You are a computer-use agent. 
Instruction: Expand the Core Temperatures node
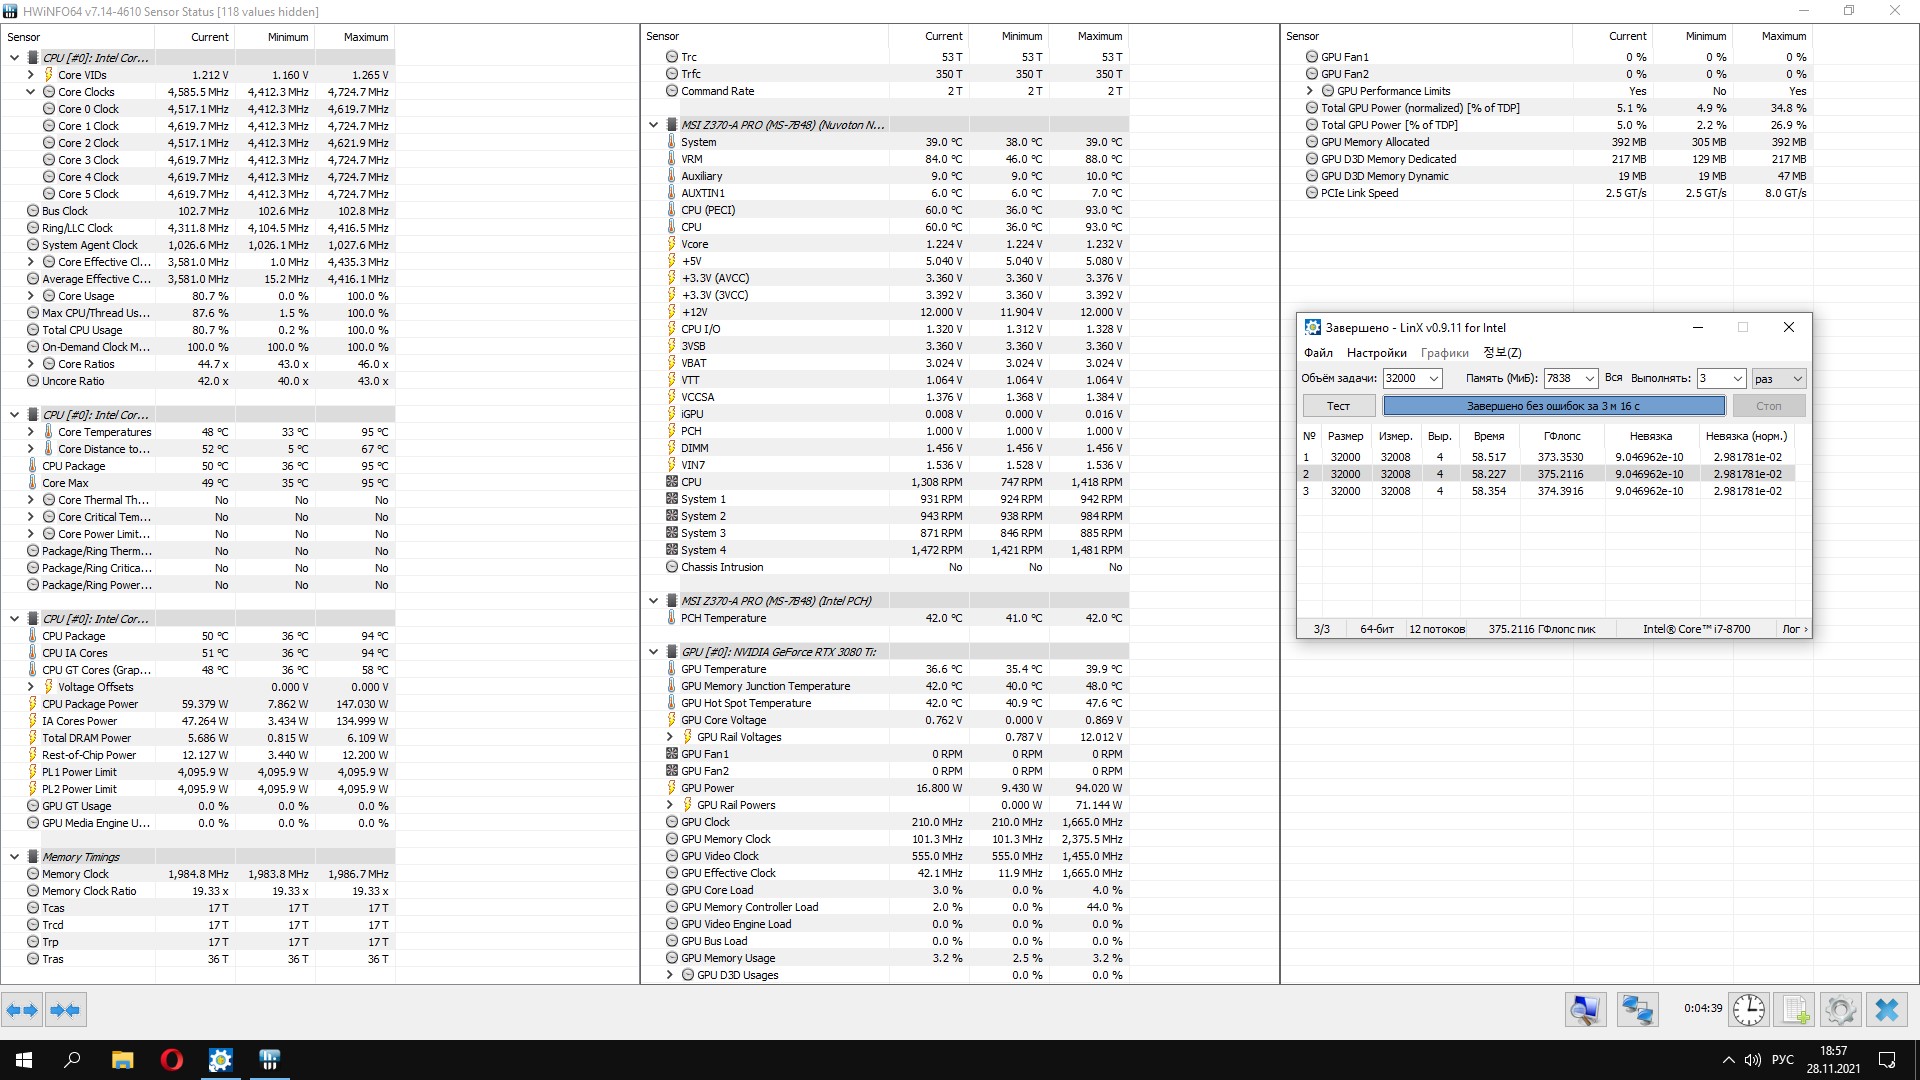(31, 432)
